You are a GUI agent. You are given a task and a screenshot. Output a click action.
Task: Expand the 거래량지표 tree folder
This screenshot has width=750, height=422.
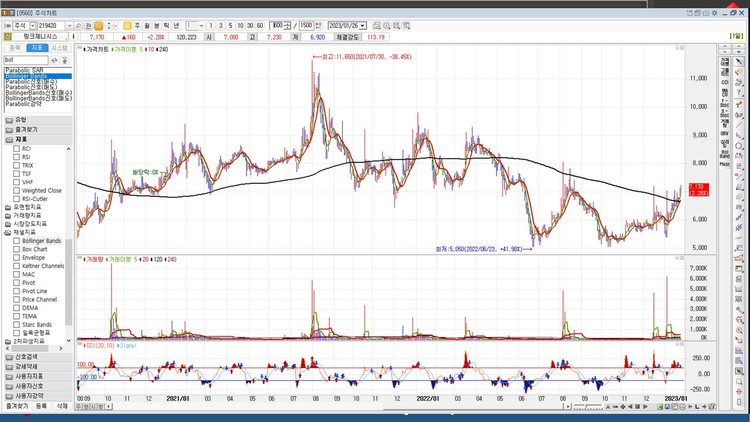coord(8,216)
